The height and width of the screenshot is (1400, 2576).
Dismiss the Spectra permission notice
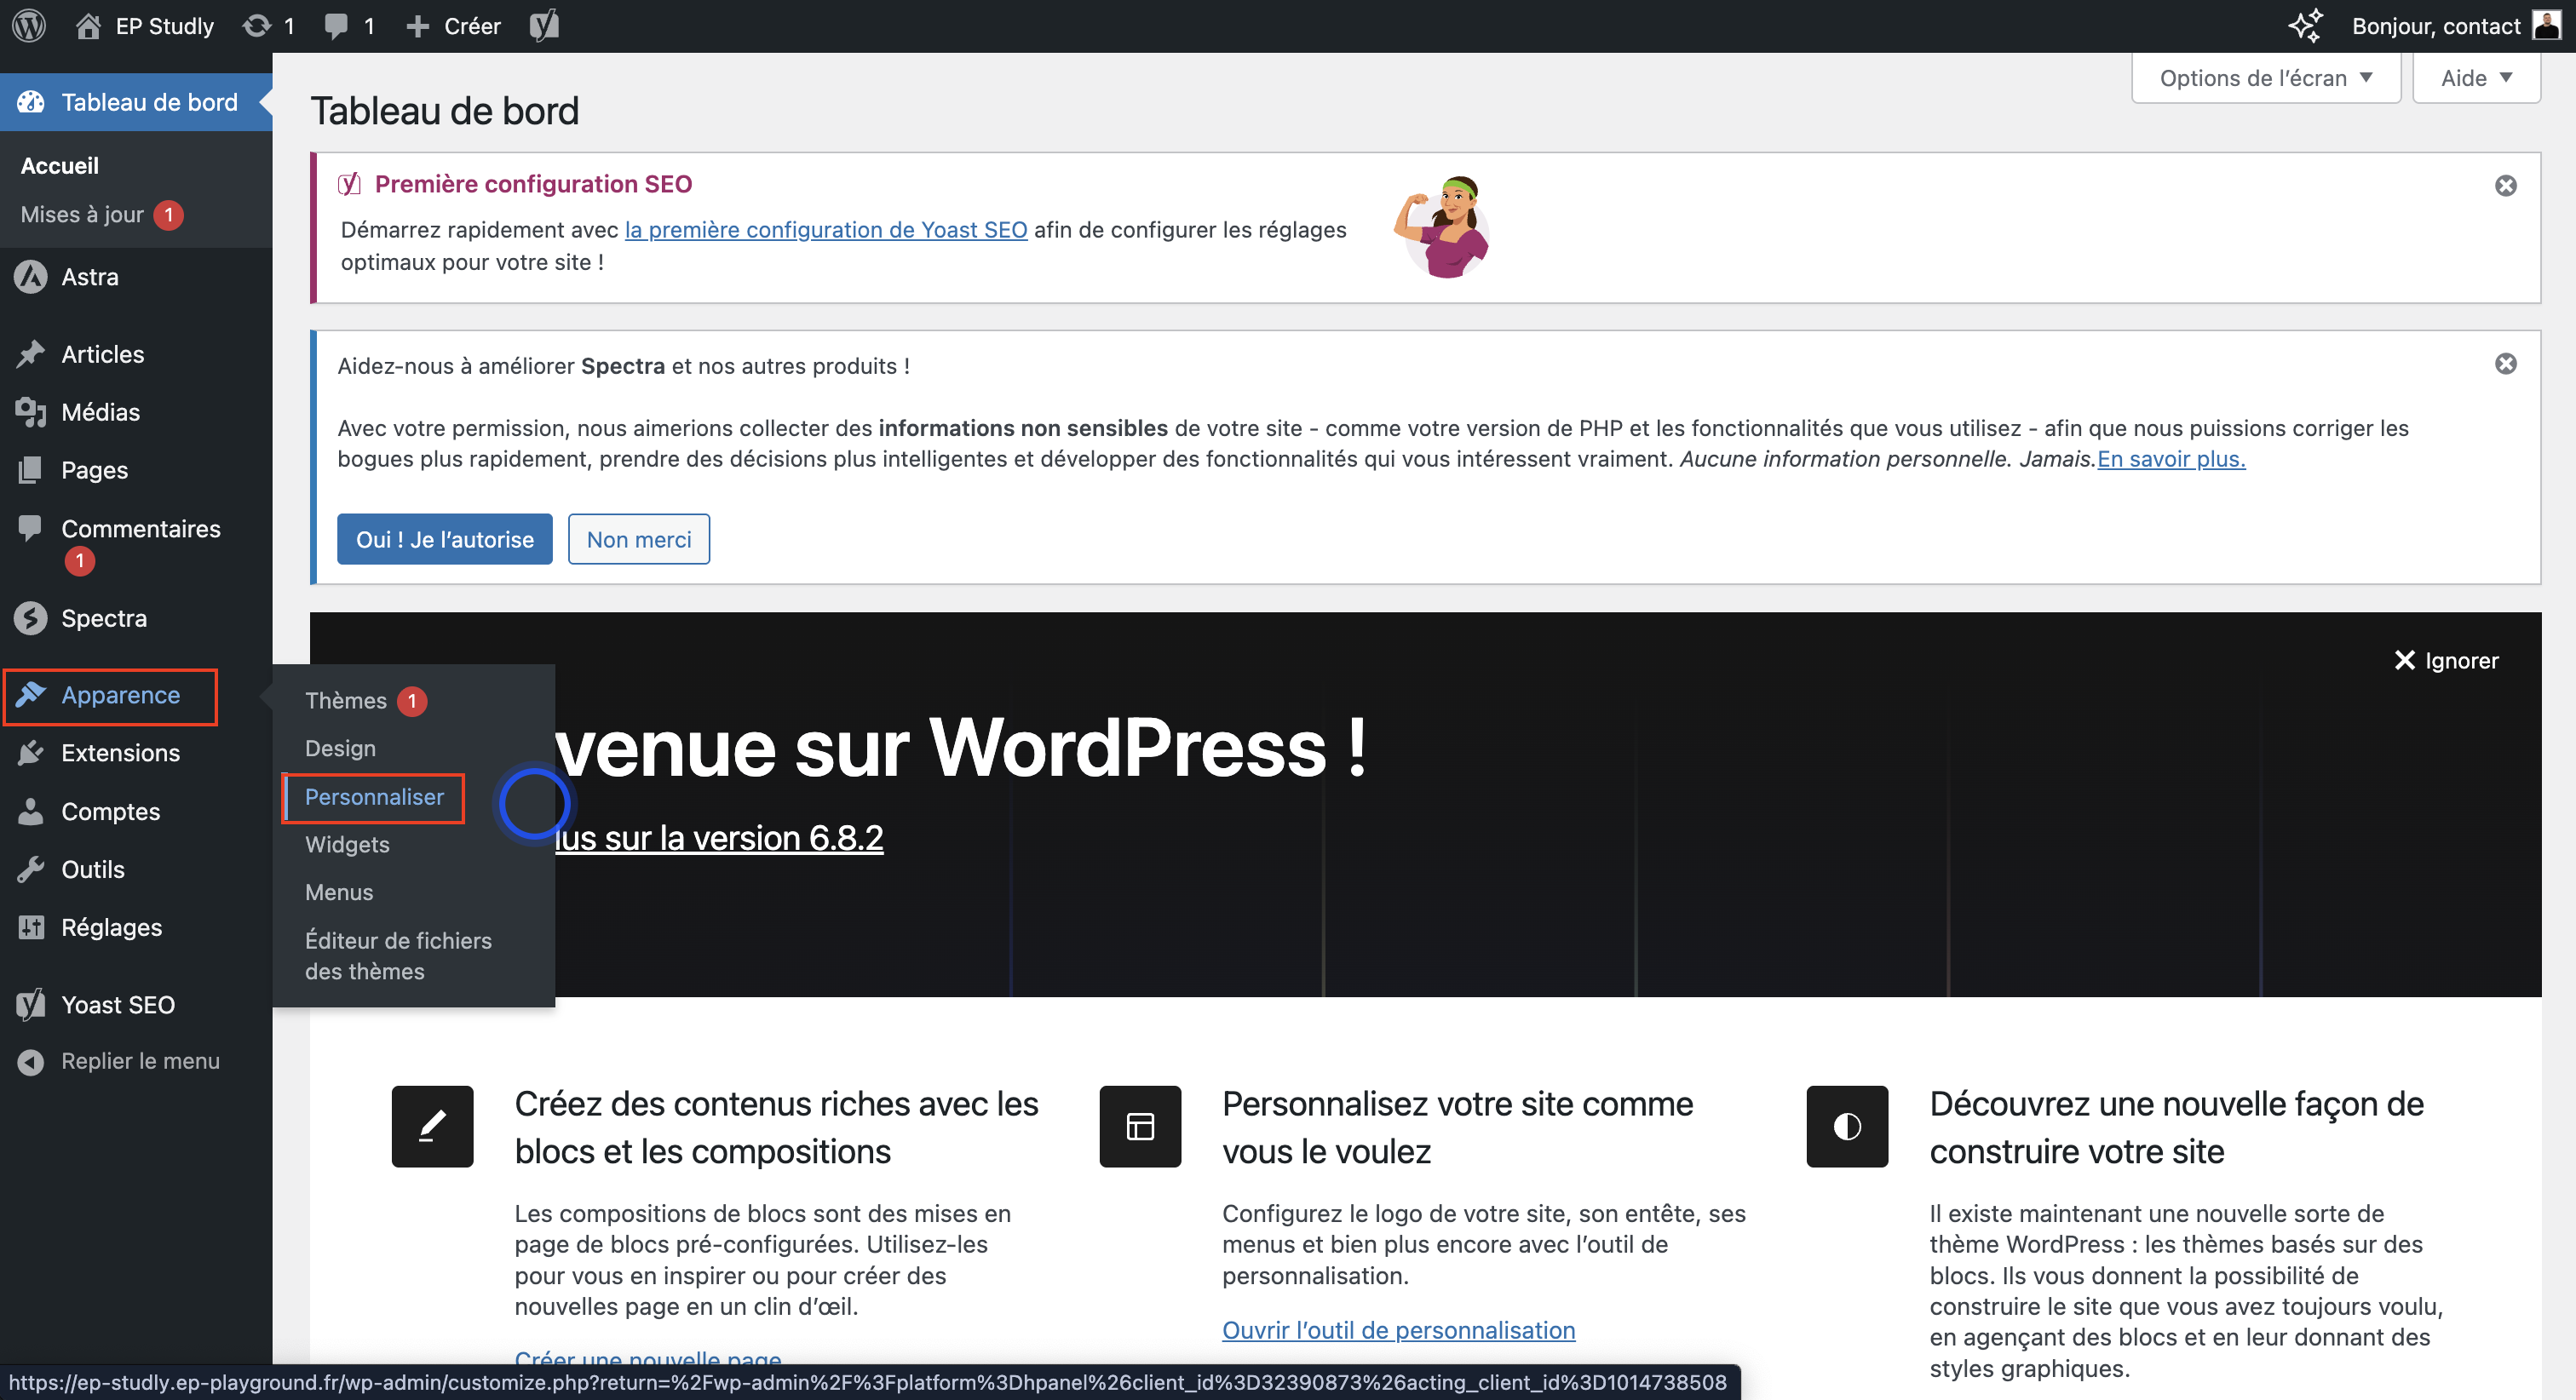point(2505,364)
